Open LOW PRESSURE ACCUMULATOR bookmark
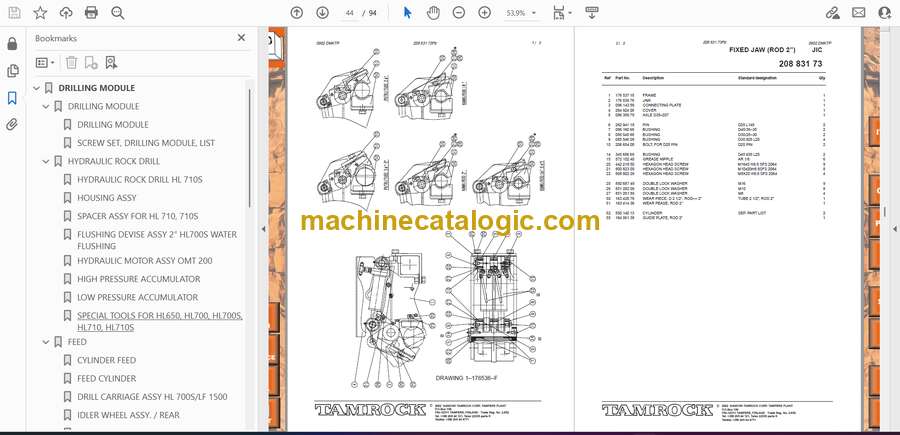The width and height of the screenshot is (900, 435). tap(137, 297)
